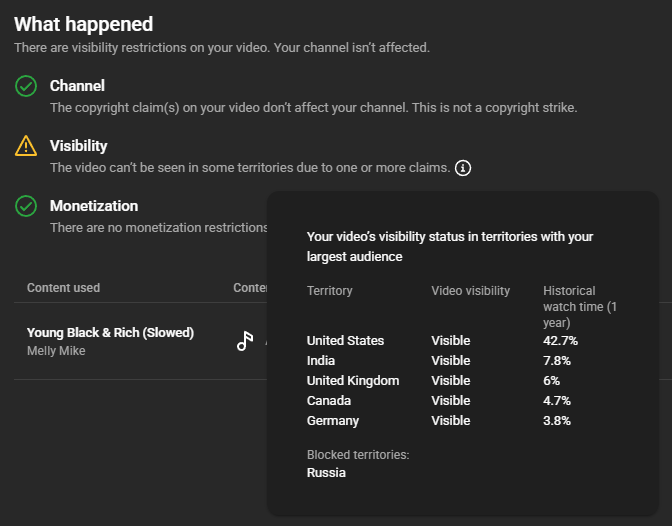Select the Channel section title

point(77,86)
